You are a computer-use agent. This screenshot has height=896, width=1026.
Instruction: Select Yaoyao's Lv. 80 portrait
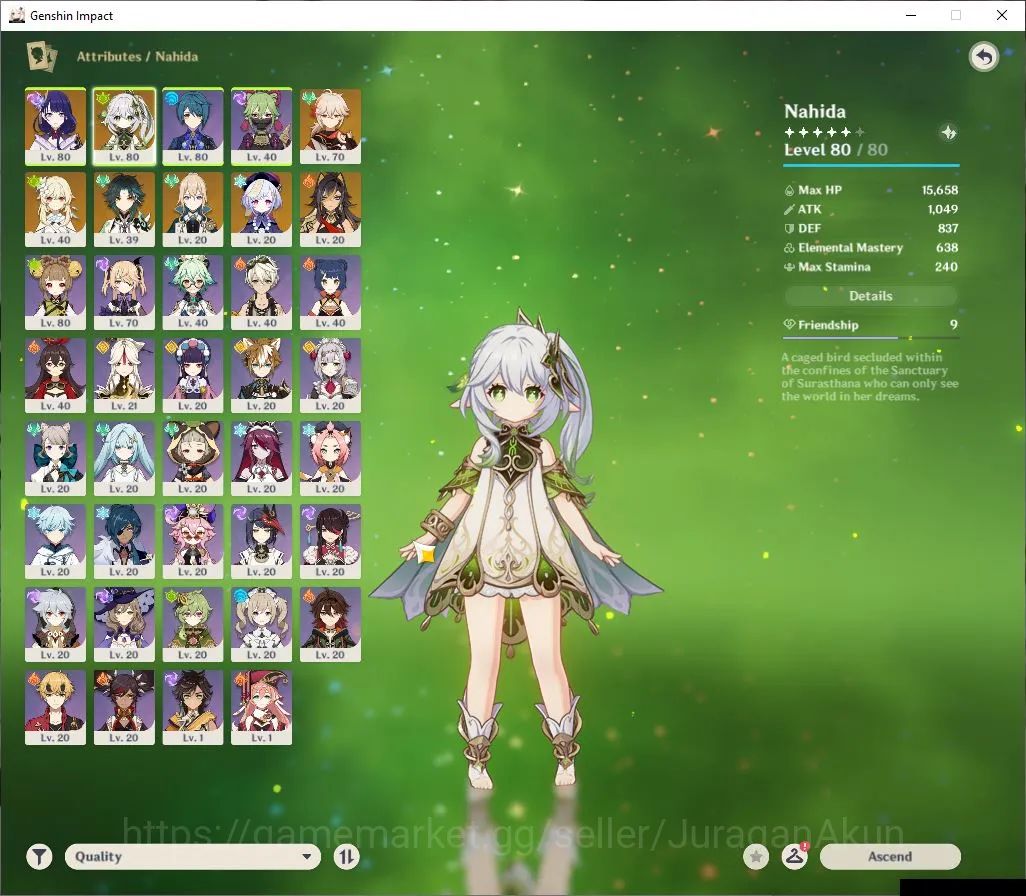point(56,293)
